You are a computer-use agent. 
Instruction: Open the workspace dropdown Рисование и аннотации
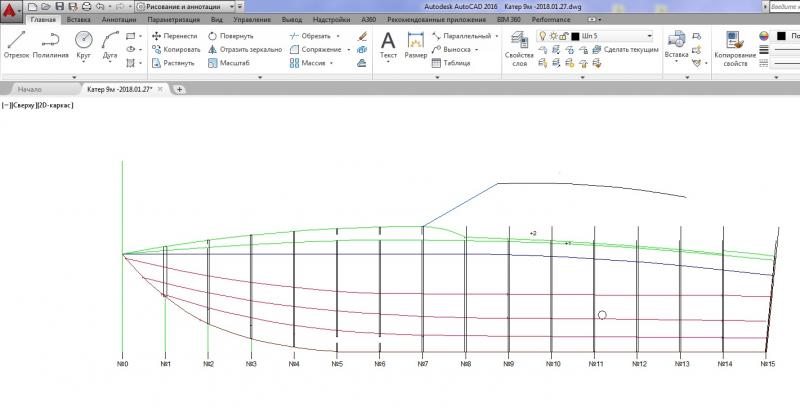click(x=184, y=6)
